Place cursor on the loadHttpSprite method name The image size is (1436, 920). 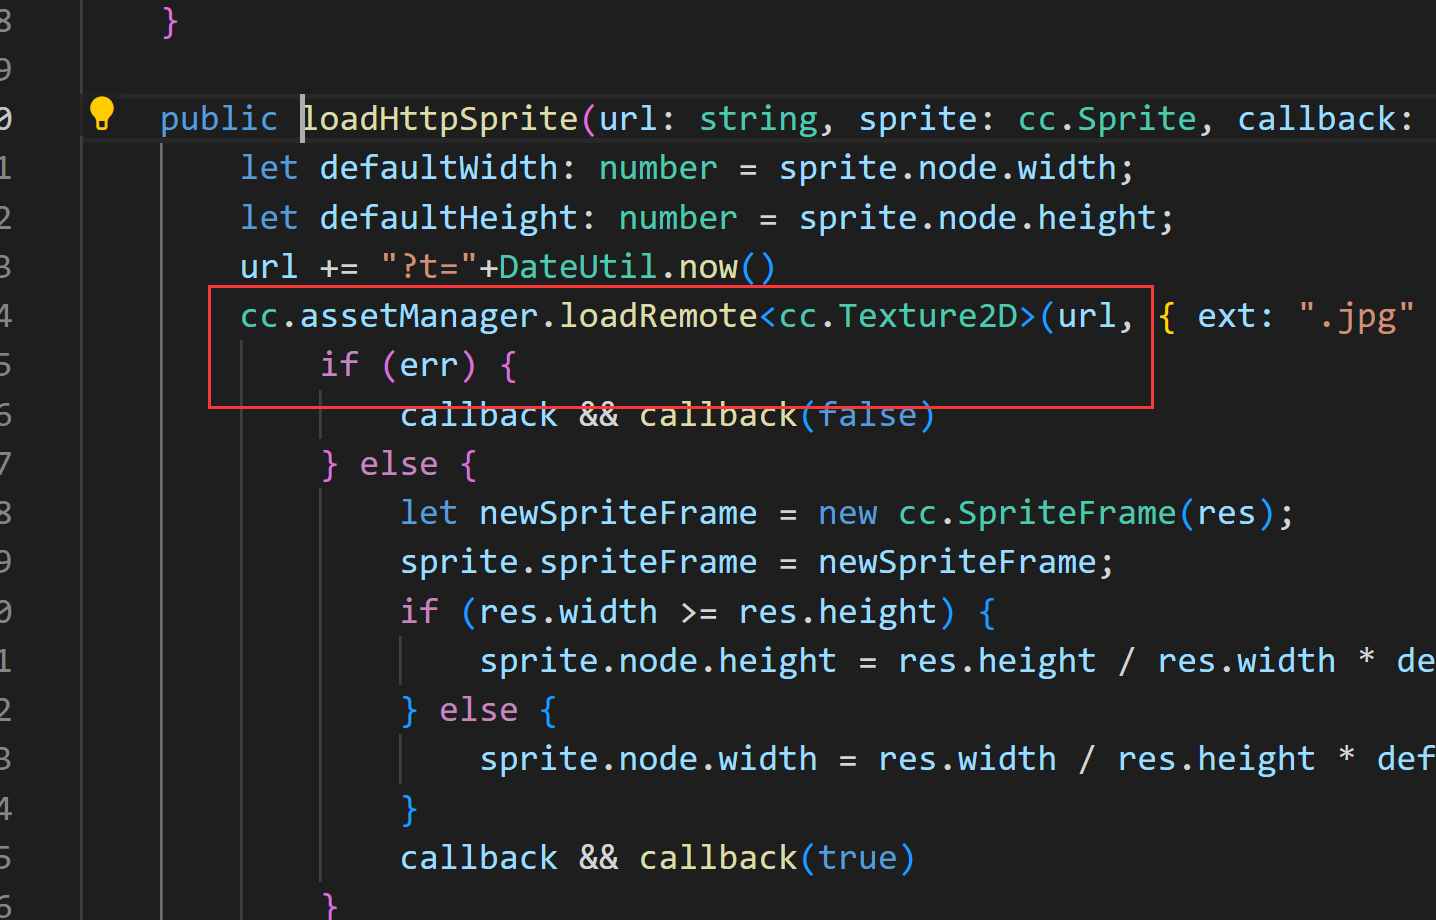coord(440,119)
